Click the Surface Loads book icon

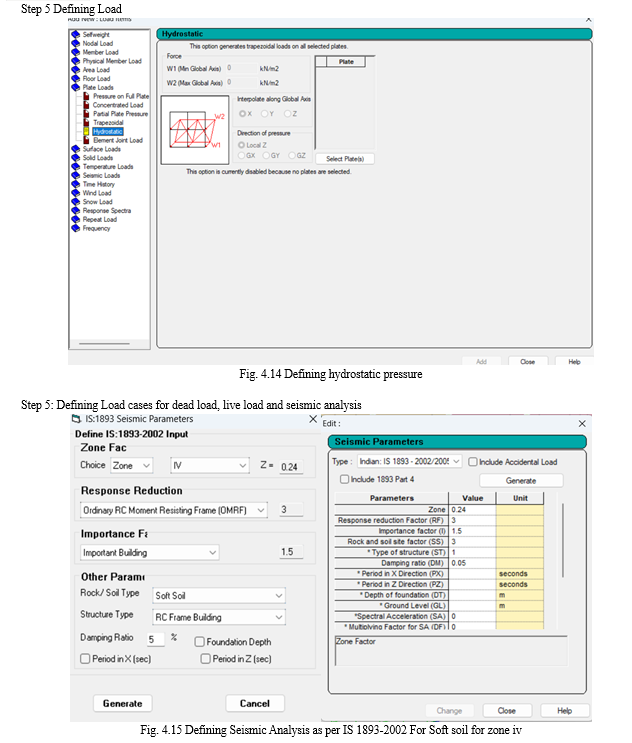75,149
